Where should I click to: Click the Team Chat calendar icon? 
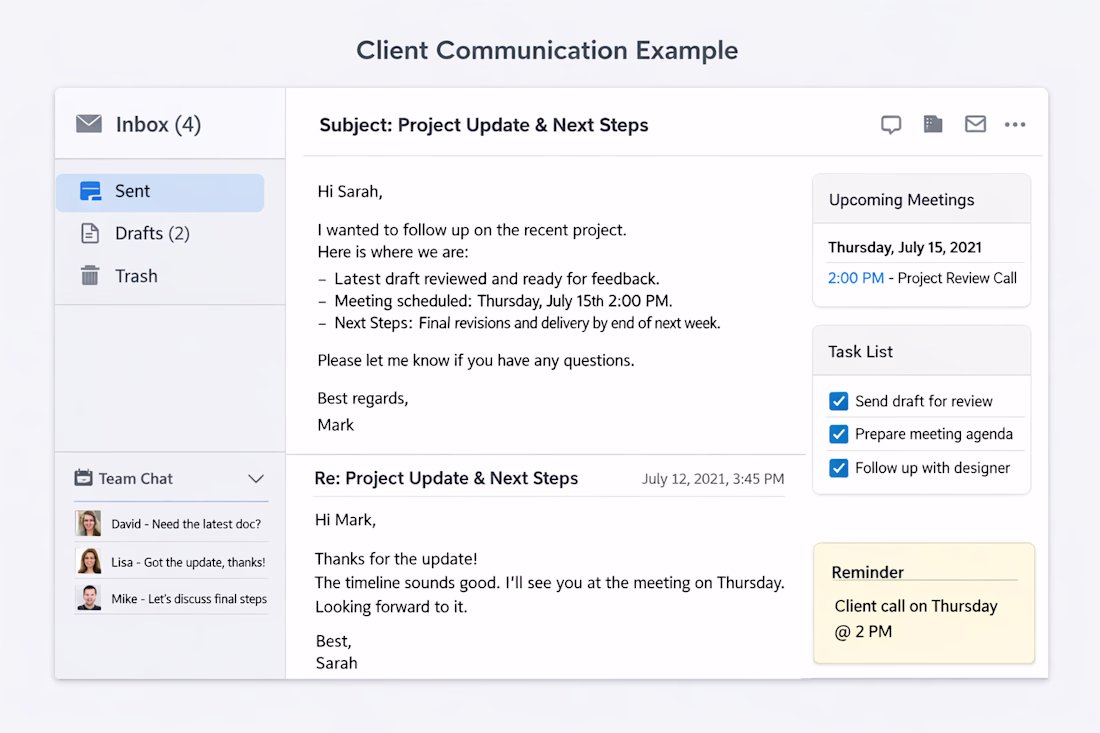point(83,478)
